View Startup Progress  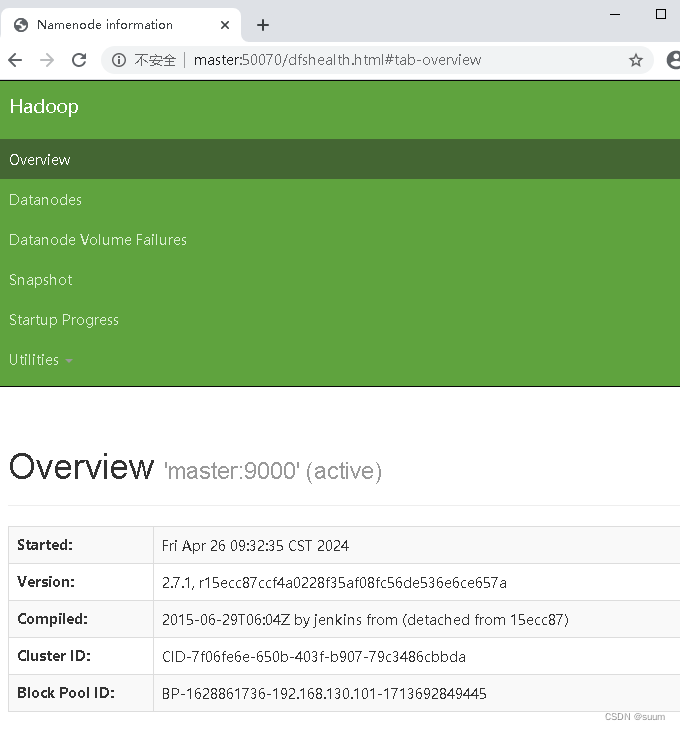[64, 320]
